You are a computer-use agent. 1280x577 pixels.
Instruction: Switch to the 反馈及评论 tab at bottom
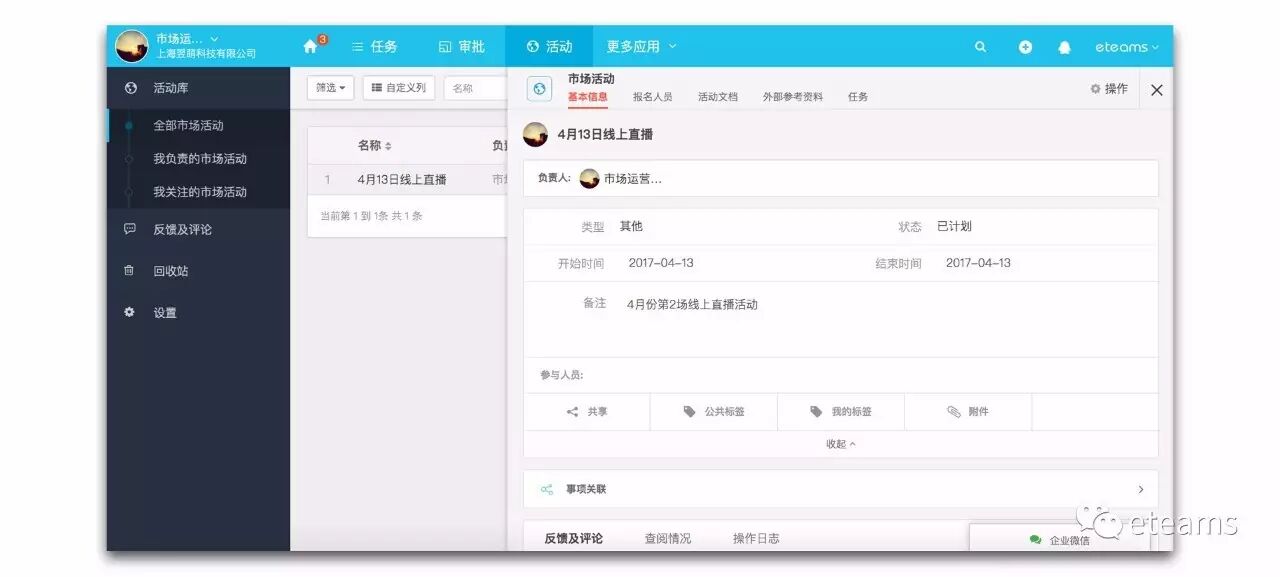574,538
